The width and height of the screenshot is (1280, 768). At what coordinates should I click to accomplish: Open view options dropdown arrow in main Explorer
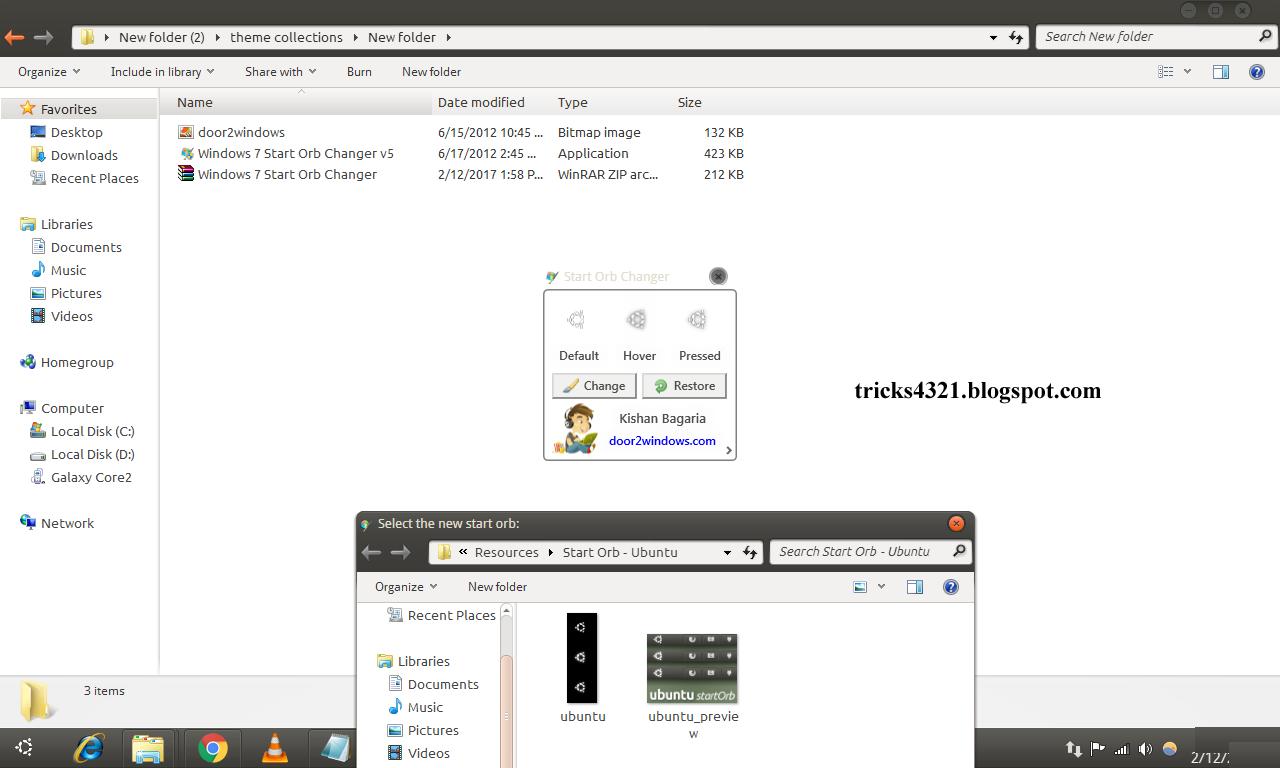[x=1188, y=72]
